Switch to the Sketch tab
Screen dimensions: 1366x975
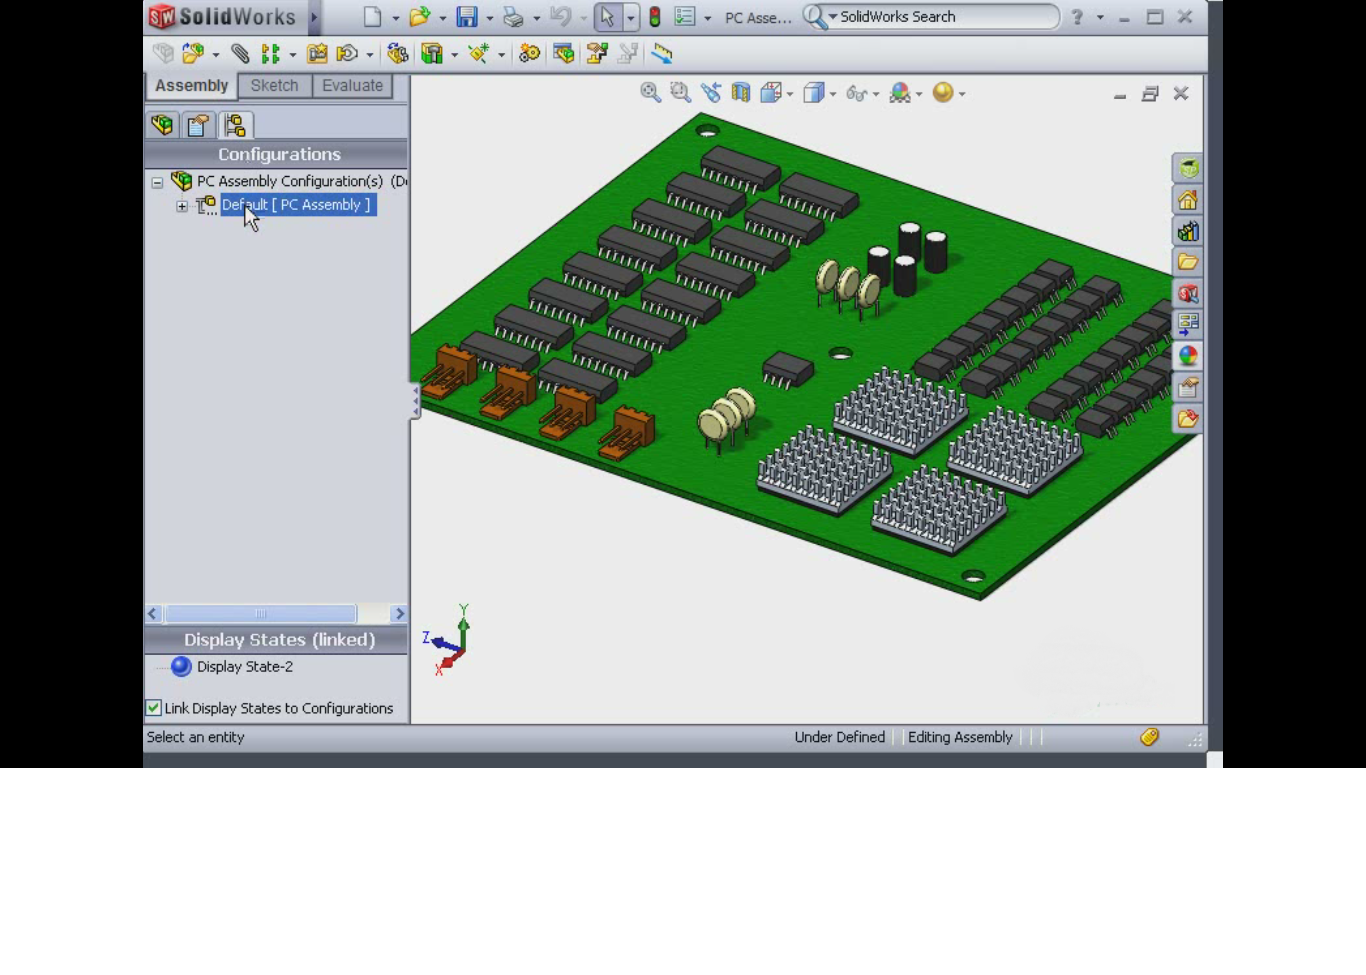point(274,86)
